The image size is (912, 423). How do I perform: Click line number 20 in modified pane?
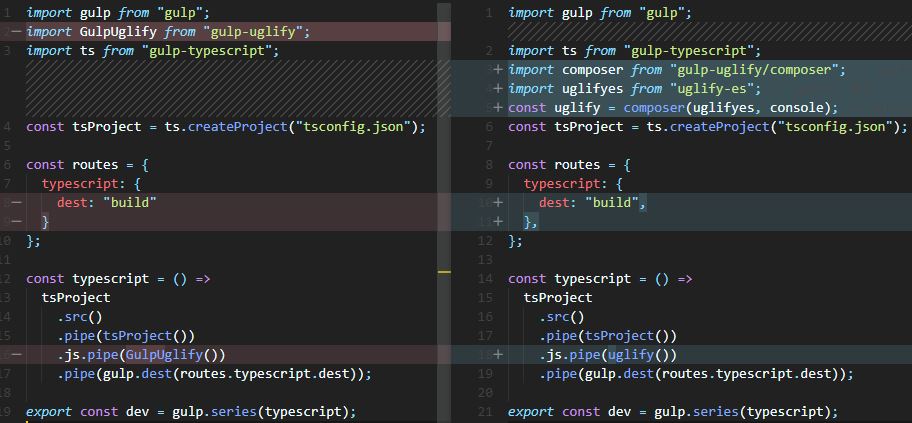pyautogui.click(x=484, y=393)
